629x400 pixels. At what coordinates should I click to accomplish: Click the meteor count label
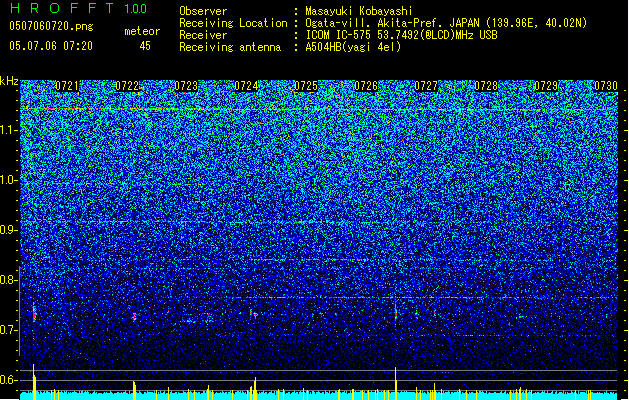142,31
